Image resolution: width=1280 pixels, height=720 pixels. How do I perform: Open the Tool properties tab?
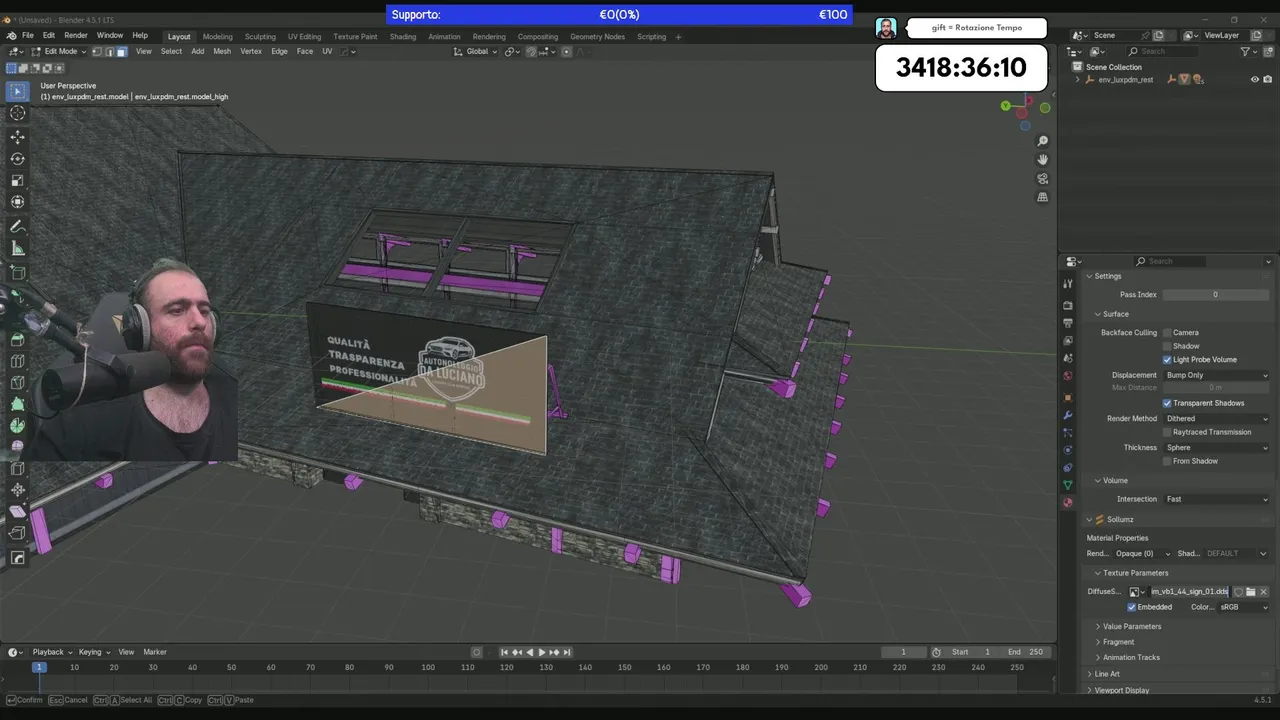click(1068, 284)
